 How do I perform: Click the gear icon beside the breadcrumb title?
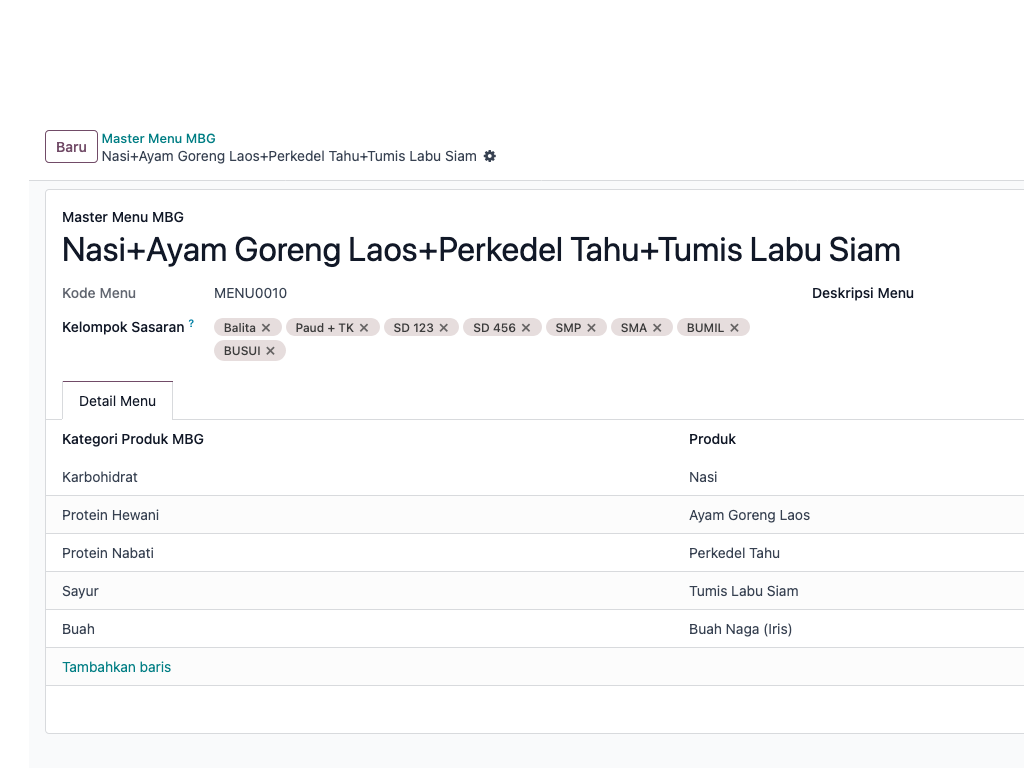coord(490,157)
